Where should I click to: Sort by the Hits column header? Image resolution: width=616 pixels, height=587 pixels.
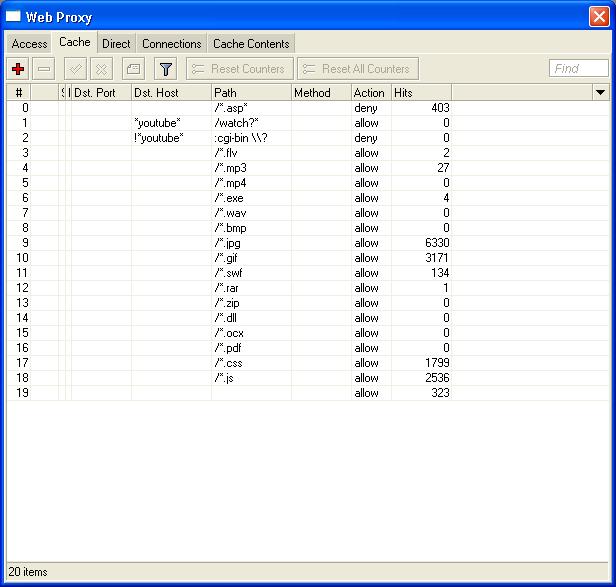coord(422,93)
